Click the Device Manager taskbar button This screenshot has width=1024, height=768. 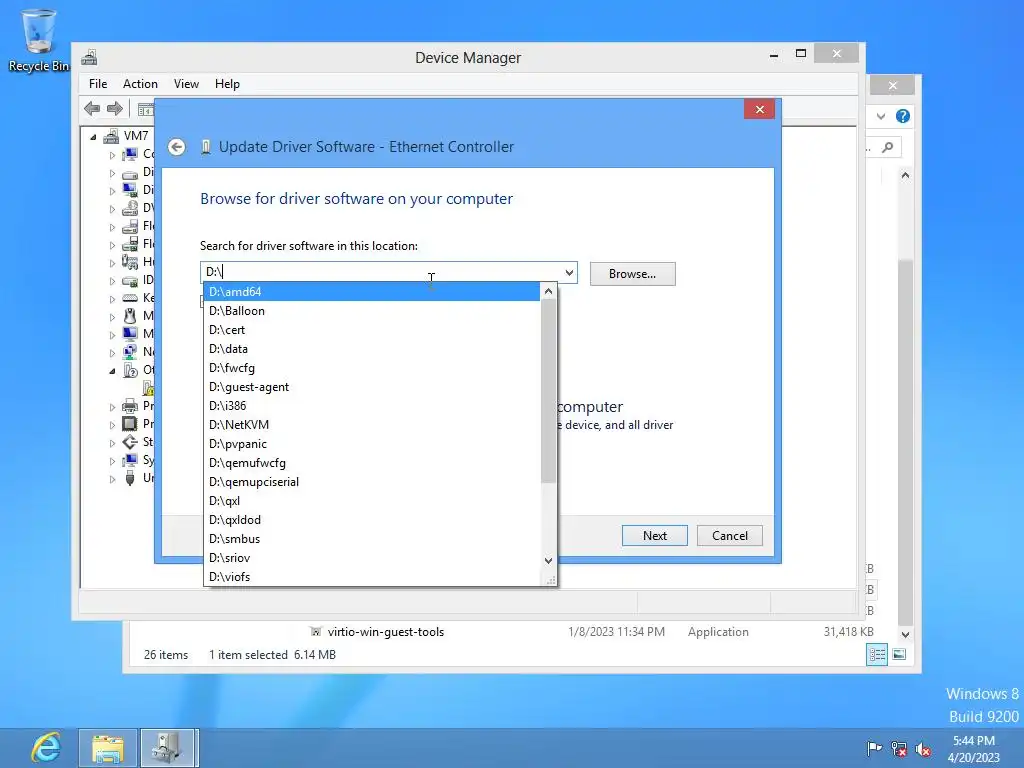(x=168, y=748)
